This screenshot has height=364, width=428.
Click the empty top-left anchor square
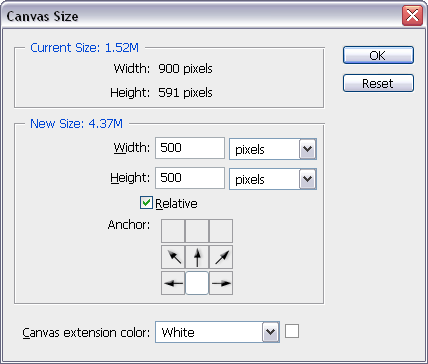(173, 231)
